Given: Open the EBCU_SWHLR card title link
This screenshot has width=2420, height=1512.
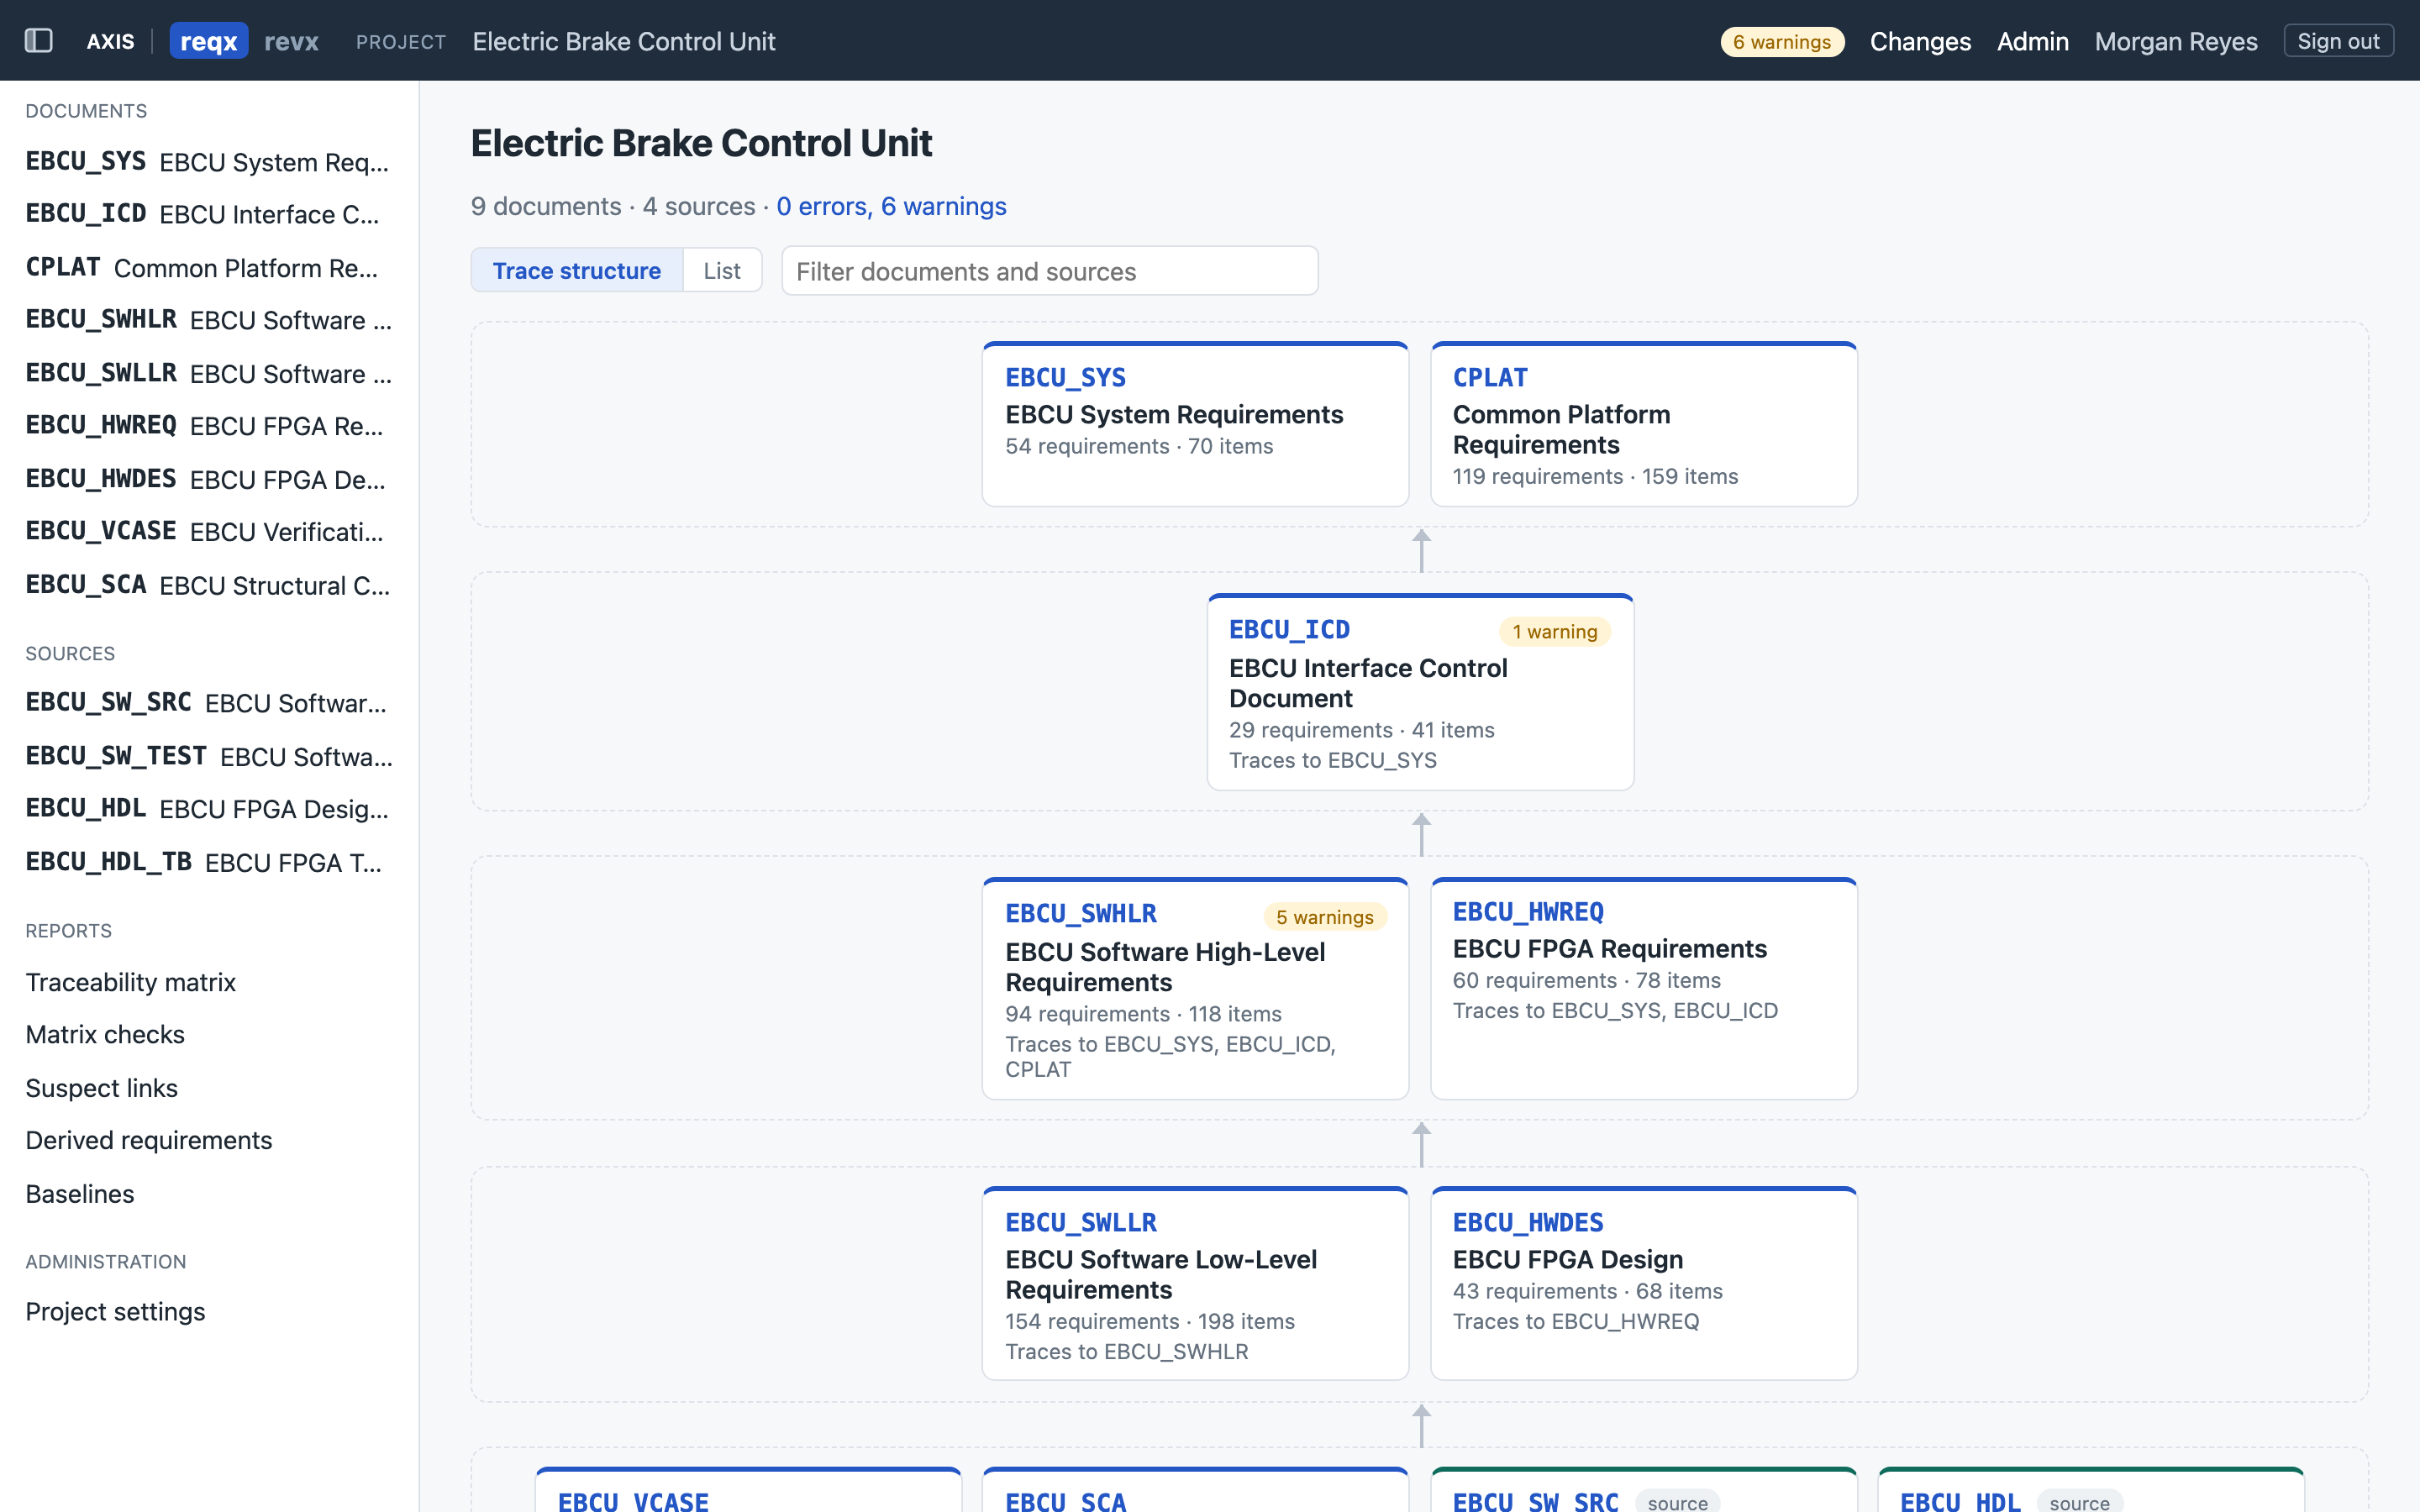Looking at the screenshot, I should (1081, 914).
